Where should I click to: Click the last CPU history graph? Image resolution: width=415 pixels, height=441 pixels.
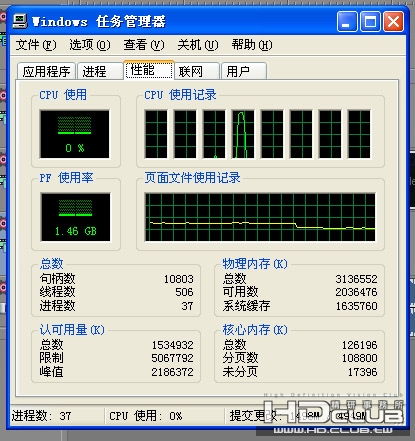point(359,134)
